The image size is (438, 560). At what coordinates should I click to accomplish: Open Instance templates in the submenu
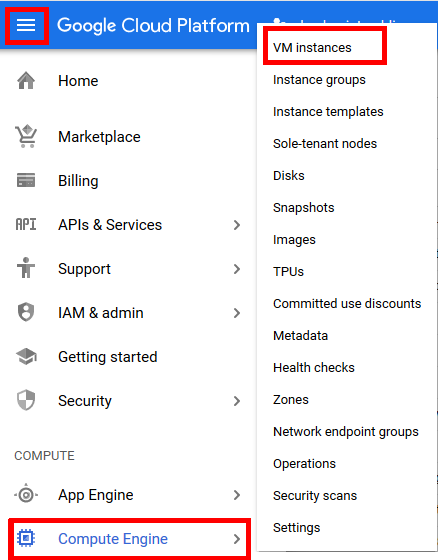click(328, 112)
